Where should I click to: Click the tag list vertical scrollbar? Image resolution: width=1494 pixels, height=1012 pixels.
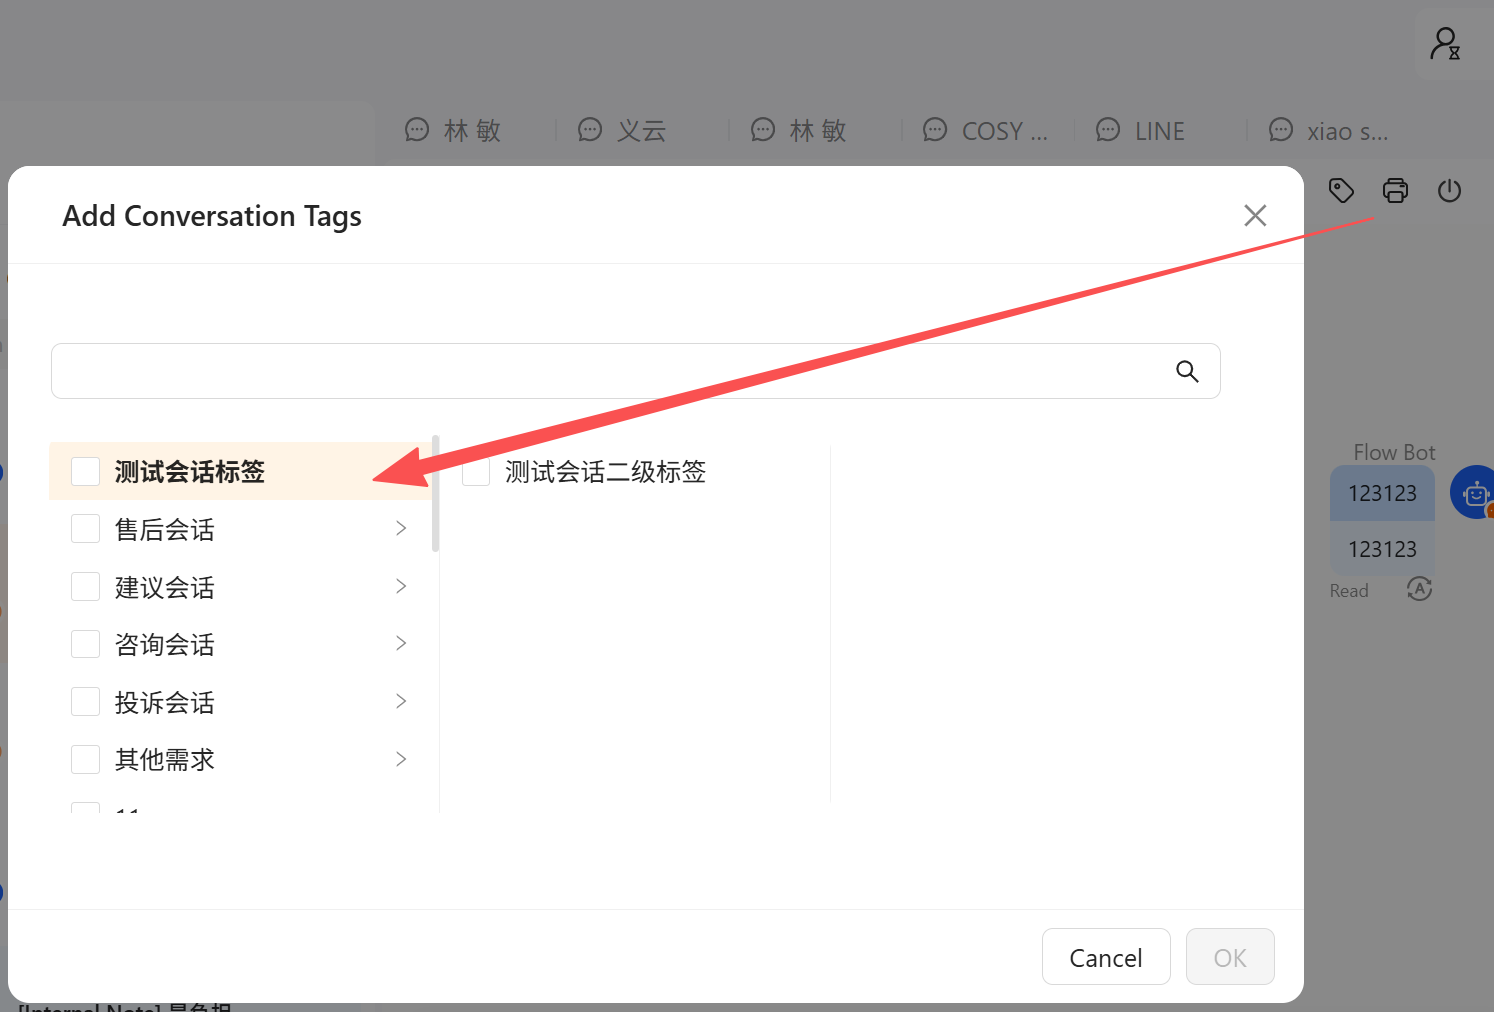pos(435,494)
